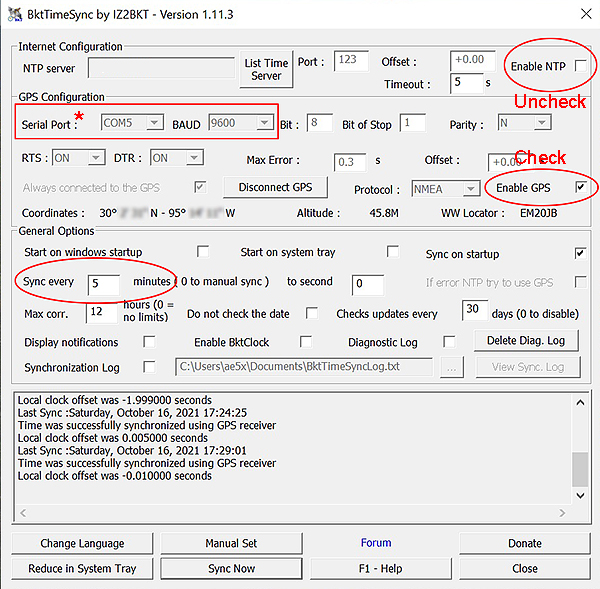Image resolution: width=600 pixels, height=589 pixels.
Task: Click the BktTimeSync app icon in title bar
Action: click(x=15, y=15)
